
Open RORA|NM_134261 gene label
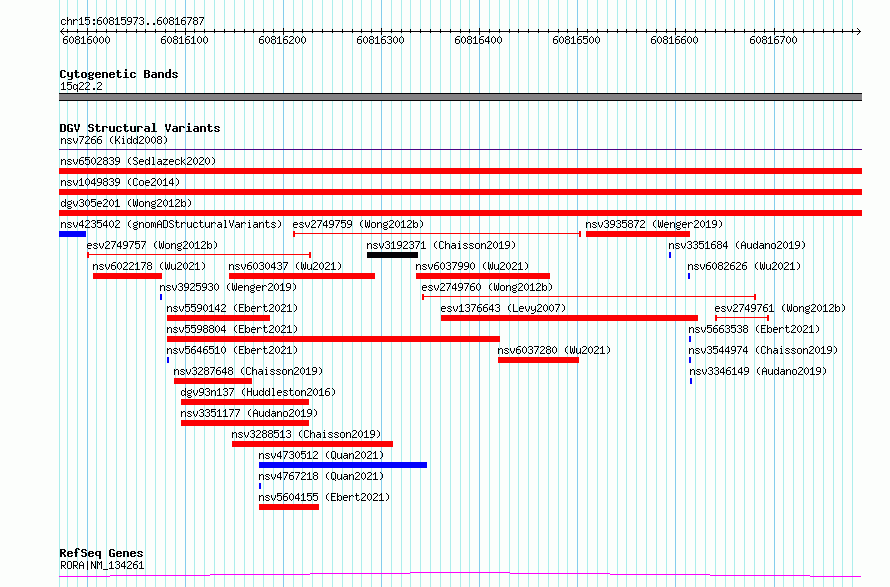tap(102, 565)
